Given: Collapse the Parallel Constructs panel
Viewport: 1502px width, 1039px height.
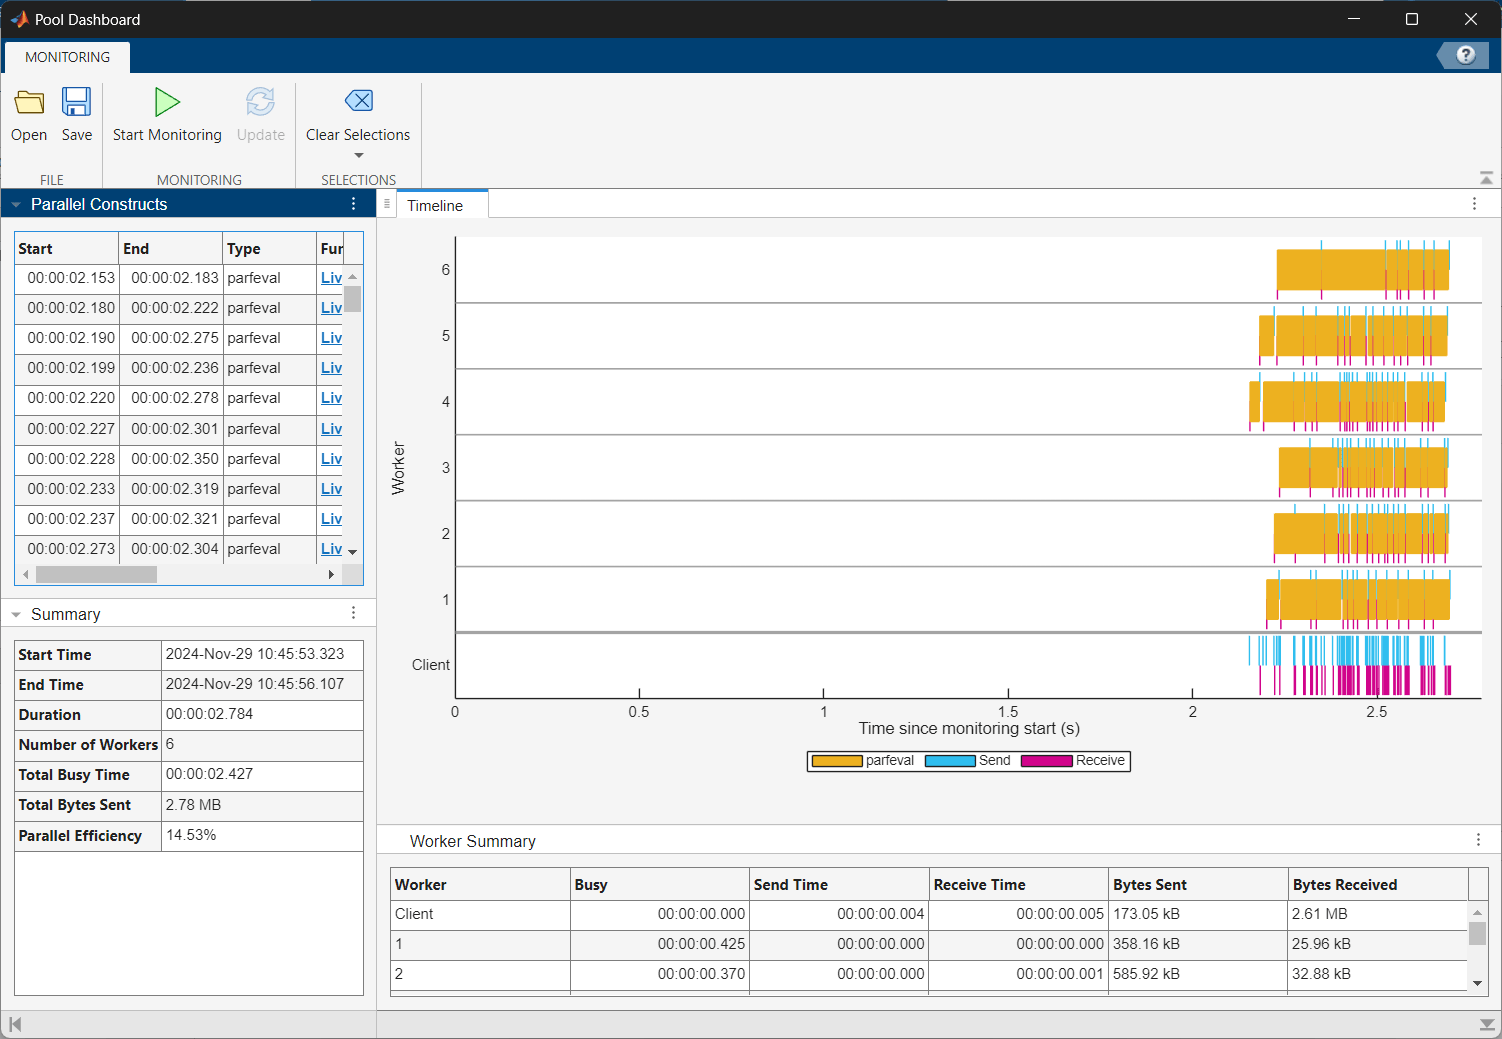Looking at the screenshot, I should pos(15,203).
